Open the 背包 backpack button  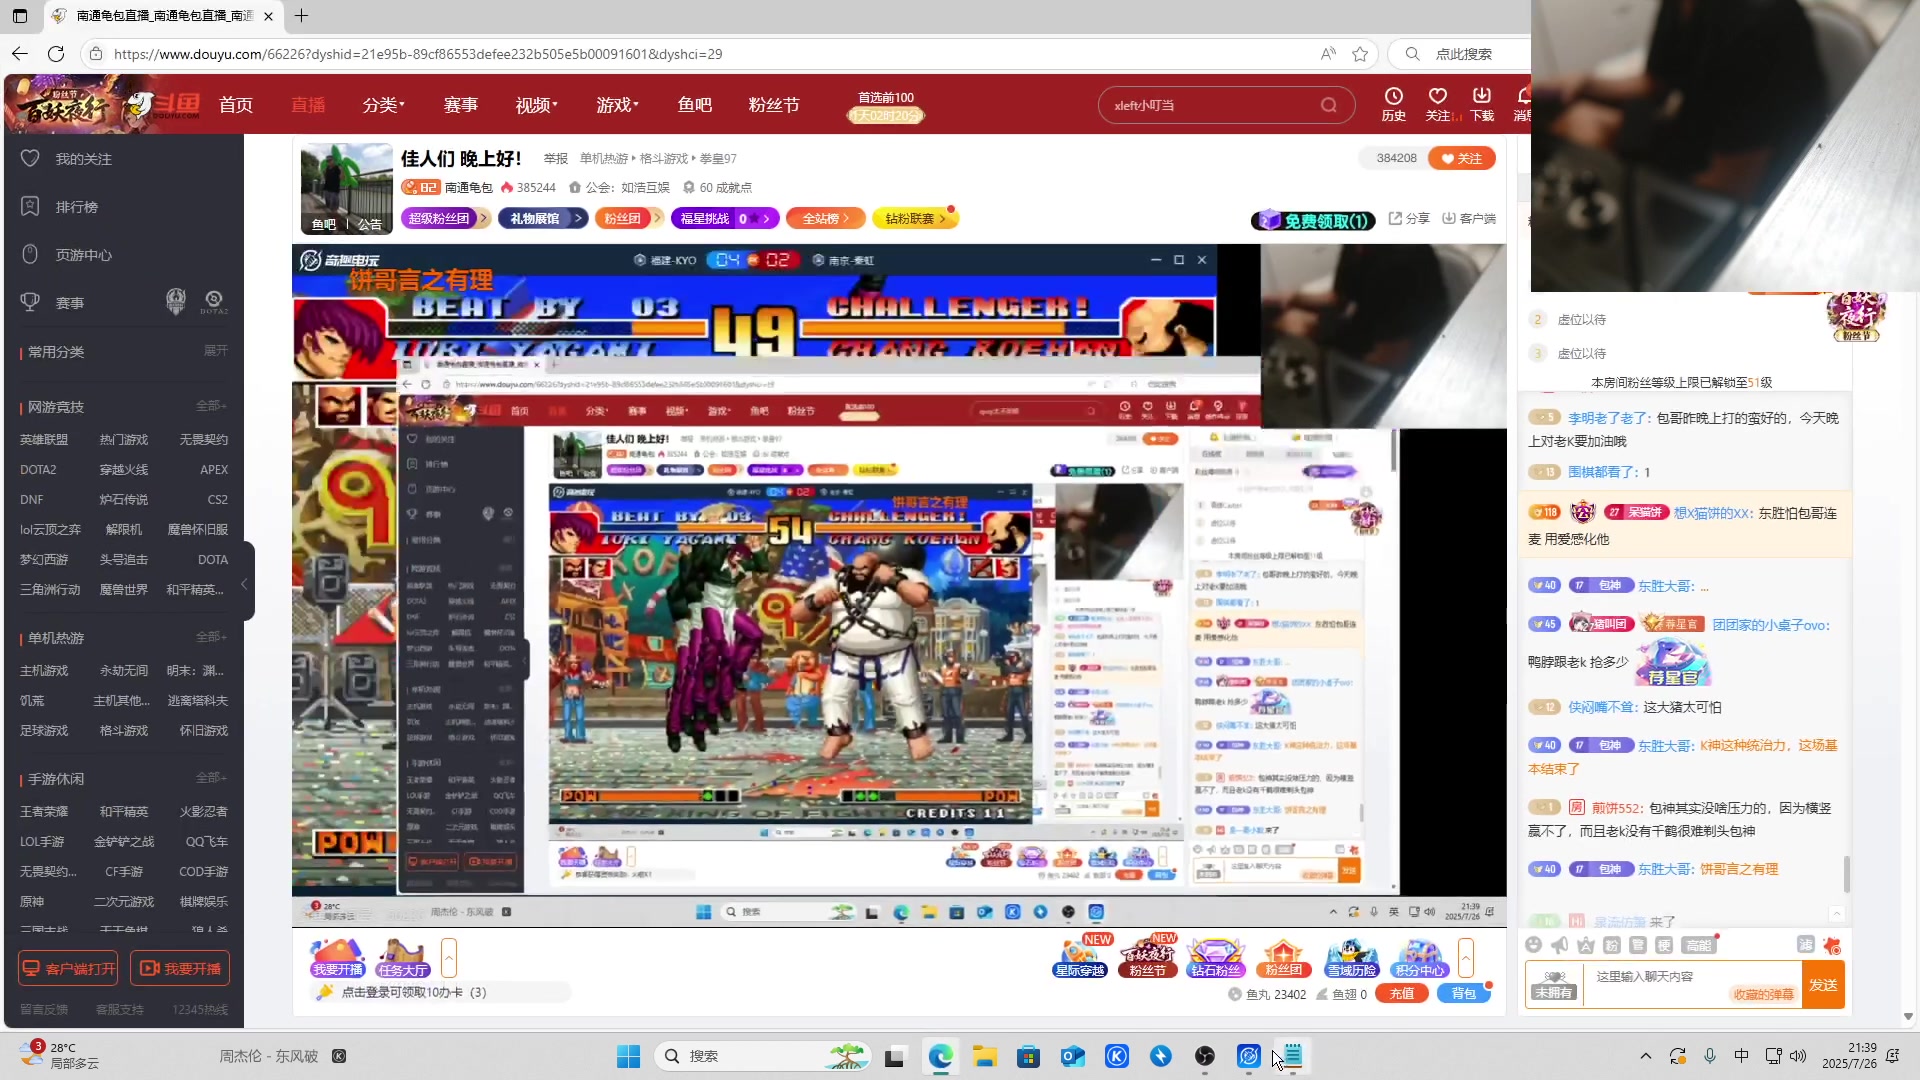(1463, 993)
